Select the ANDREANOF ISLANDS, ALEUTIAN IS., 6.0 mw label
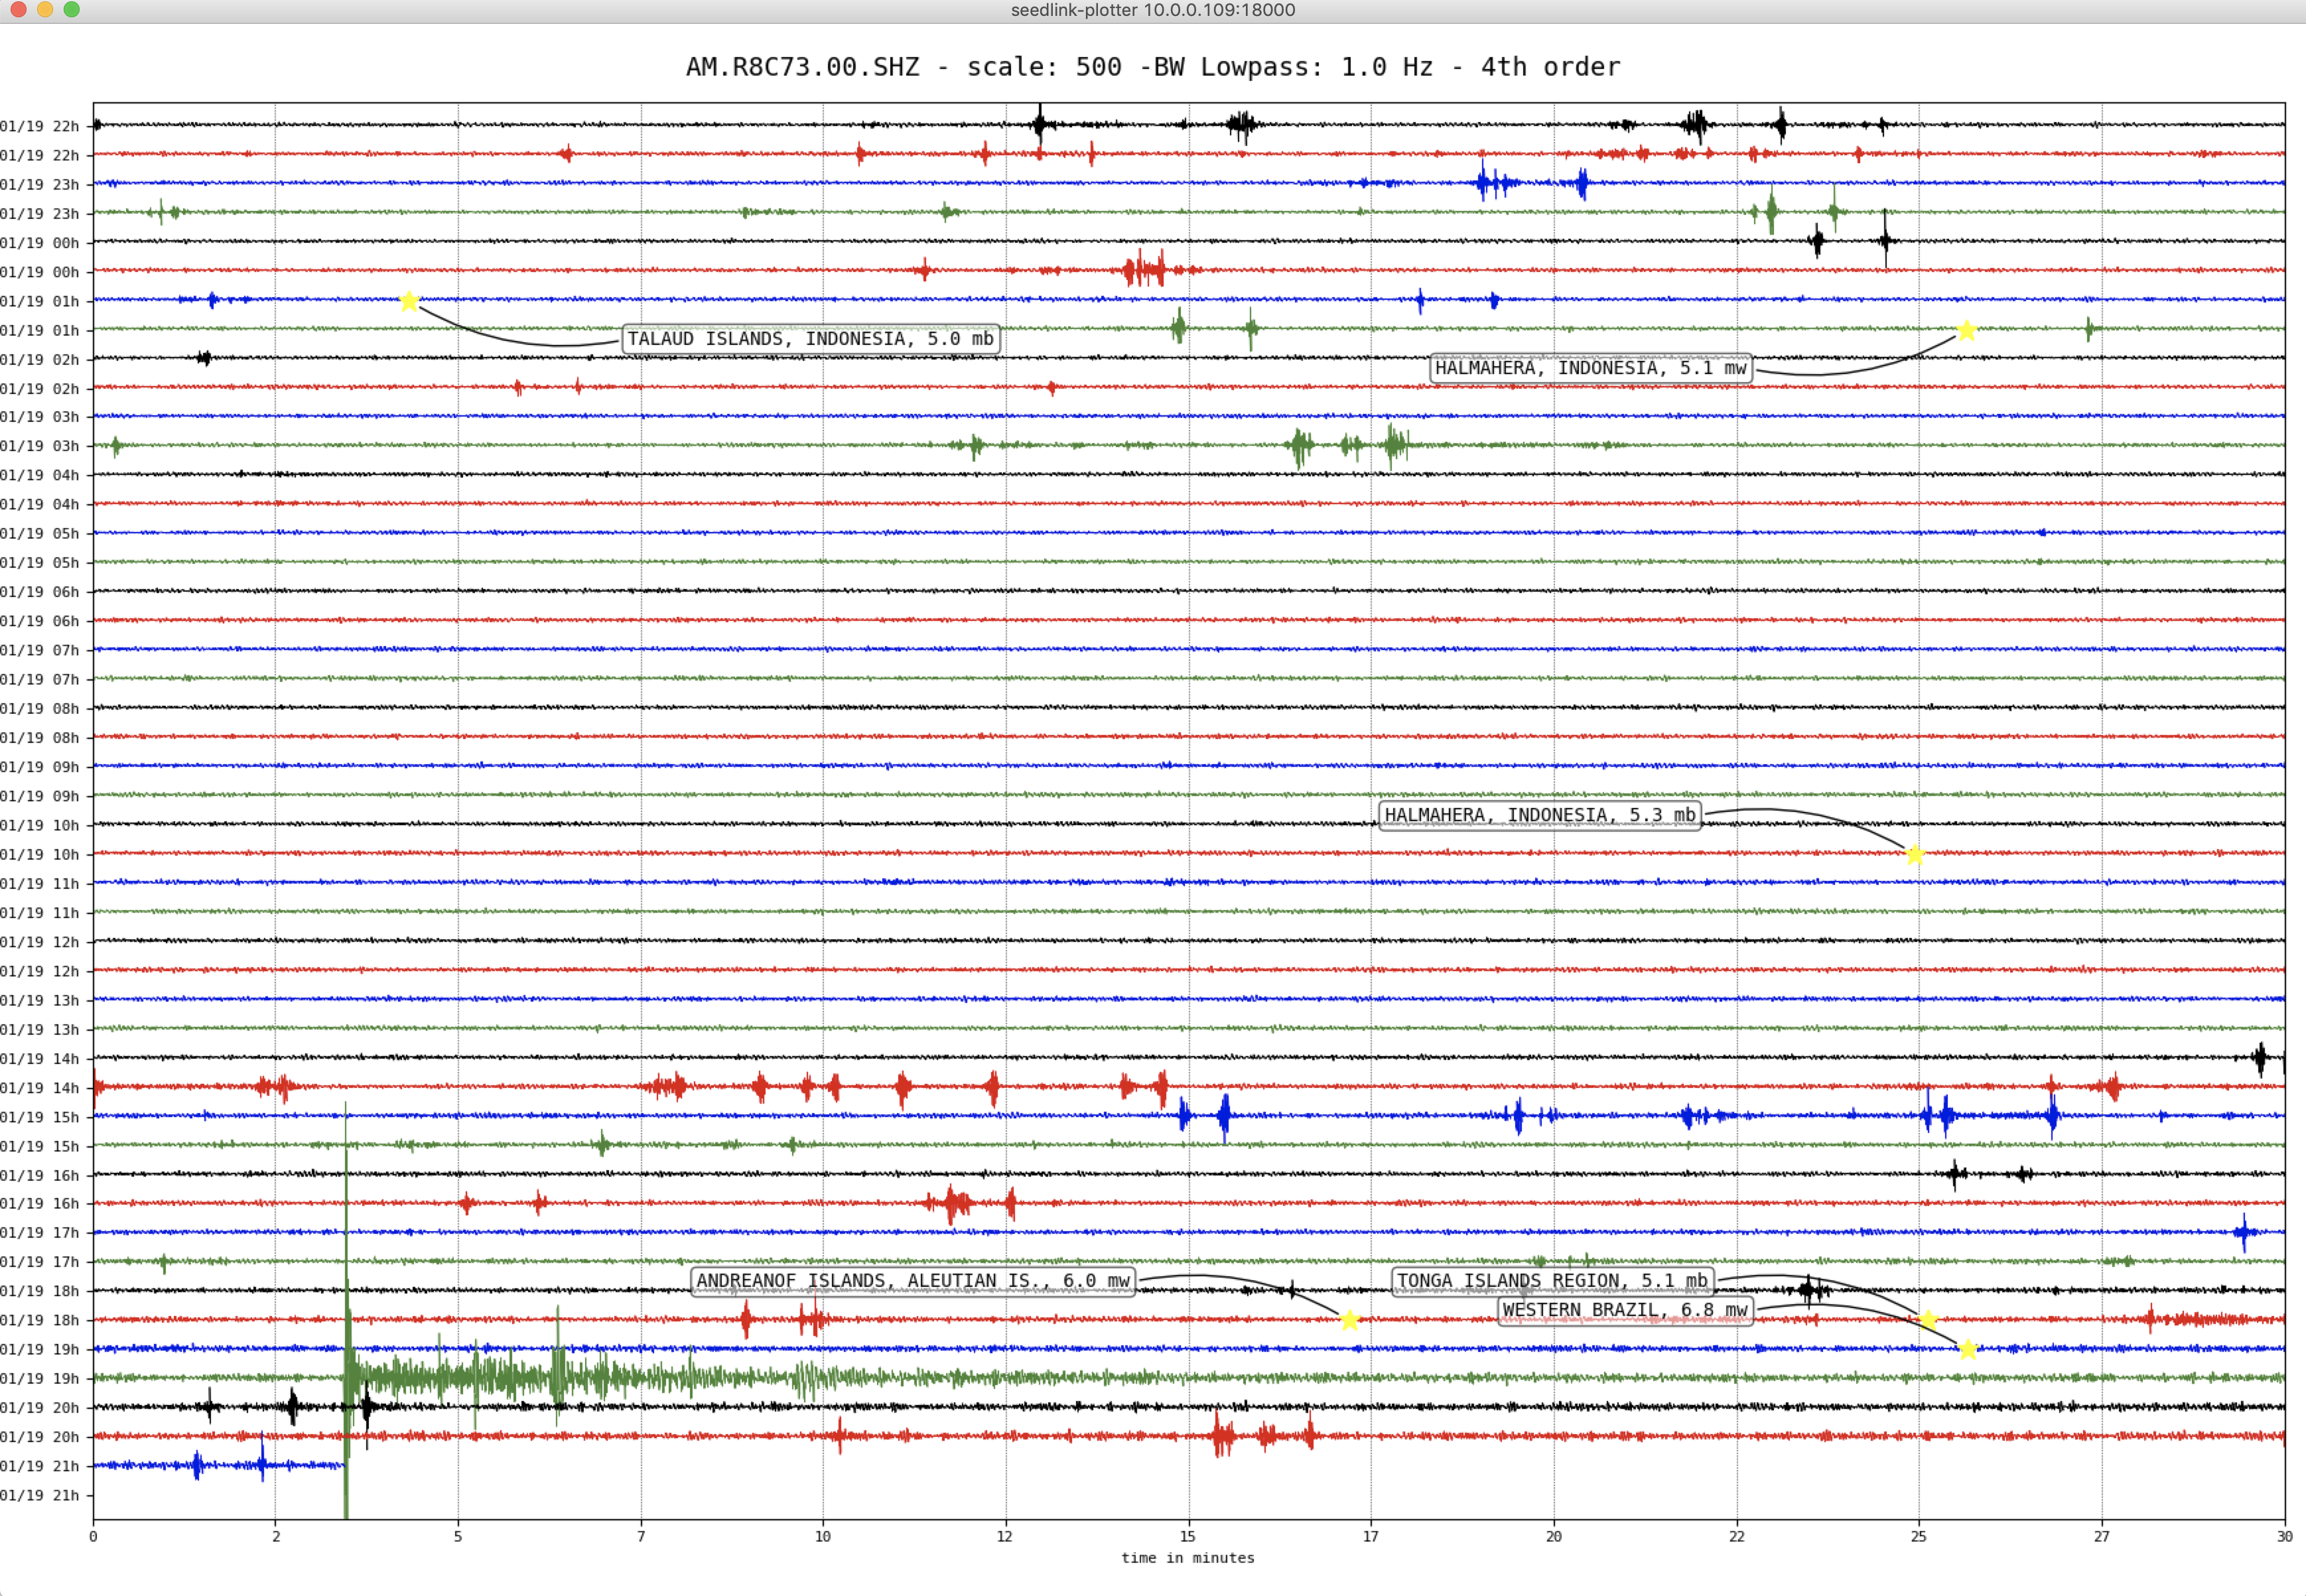This screenshot has width=2306, height=1596. click(913, 1281)
